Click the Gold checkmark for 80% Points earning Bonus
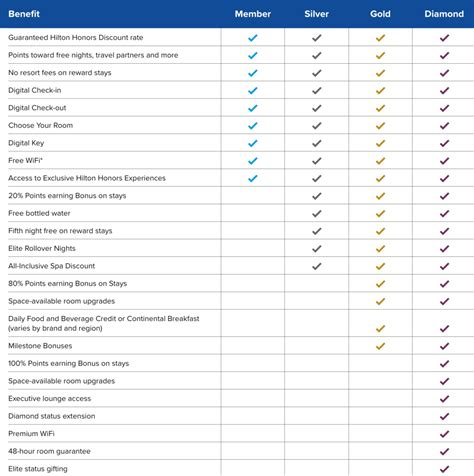 click(380, 284)
